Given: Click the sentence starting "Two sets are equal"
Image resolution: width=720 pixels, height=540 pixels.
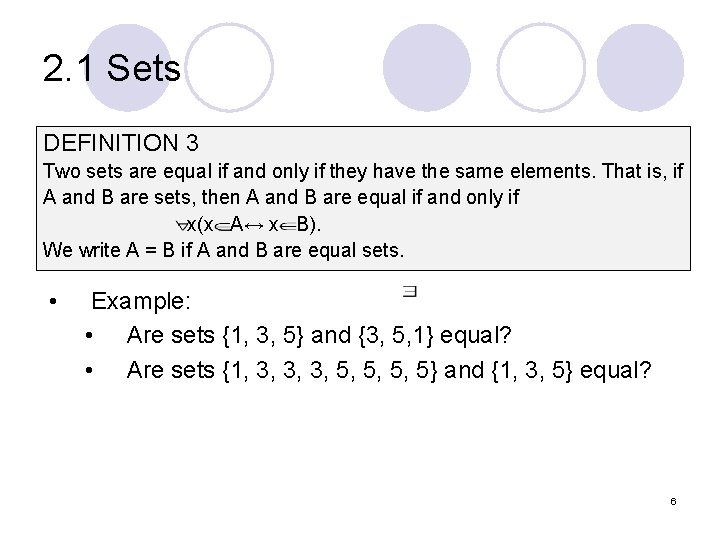Looking at the screenshot, I should coord(363,171).
